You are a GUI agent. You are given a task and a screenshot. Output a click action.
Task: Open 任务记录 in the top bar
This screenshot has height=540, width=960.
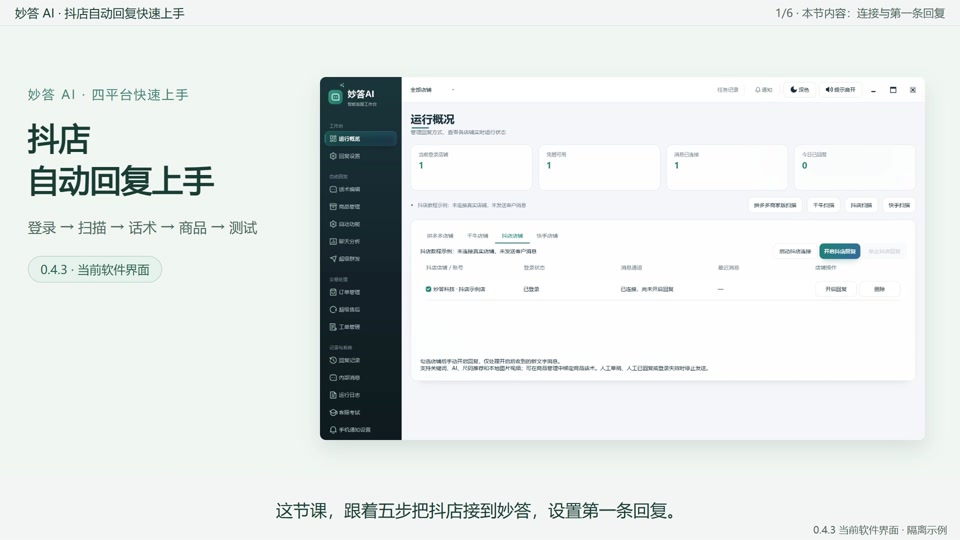tap(727, 90)
